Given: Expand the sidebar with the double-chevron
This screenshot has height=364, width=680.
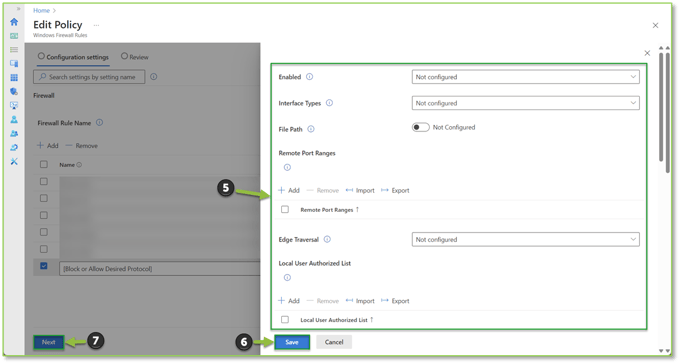Looking at the screenshot, I should click(18, 9).
